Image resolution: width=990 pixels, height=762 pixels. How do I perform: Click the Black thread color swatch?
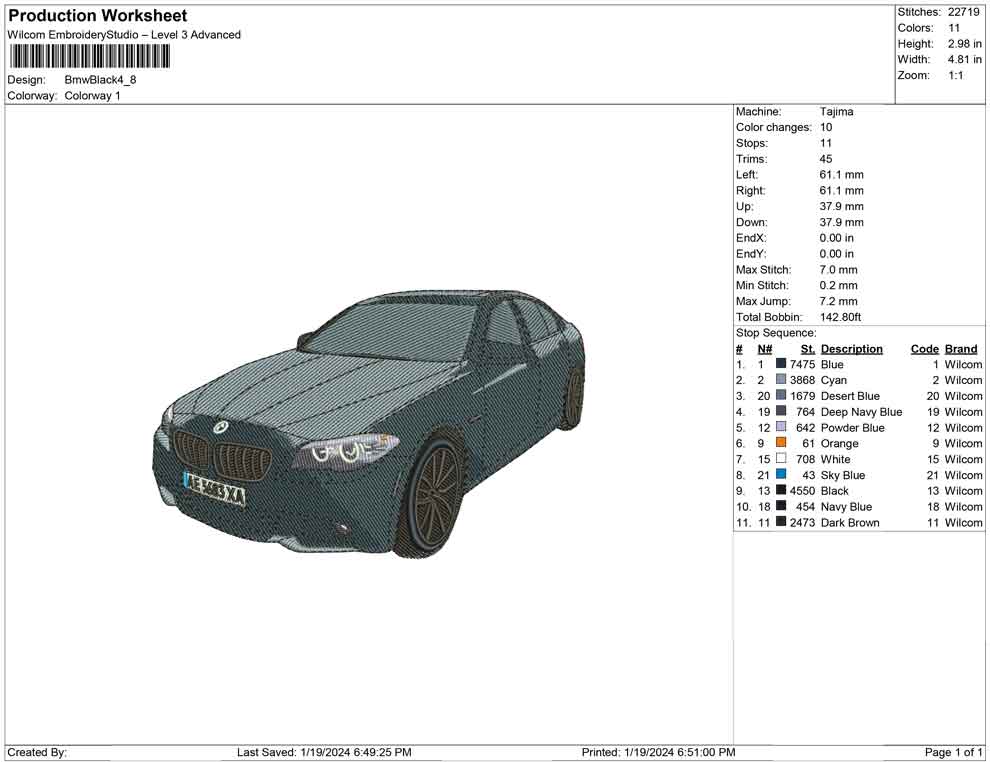pyautogui.click(x=781, y=490)
